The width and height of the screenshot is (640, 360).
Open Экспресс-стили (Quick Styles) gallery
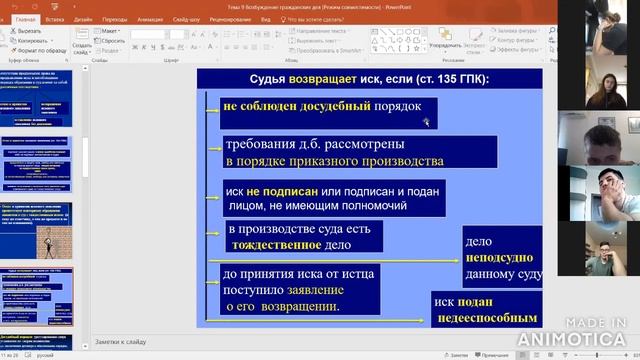click(x=474, y=41)
